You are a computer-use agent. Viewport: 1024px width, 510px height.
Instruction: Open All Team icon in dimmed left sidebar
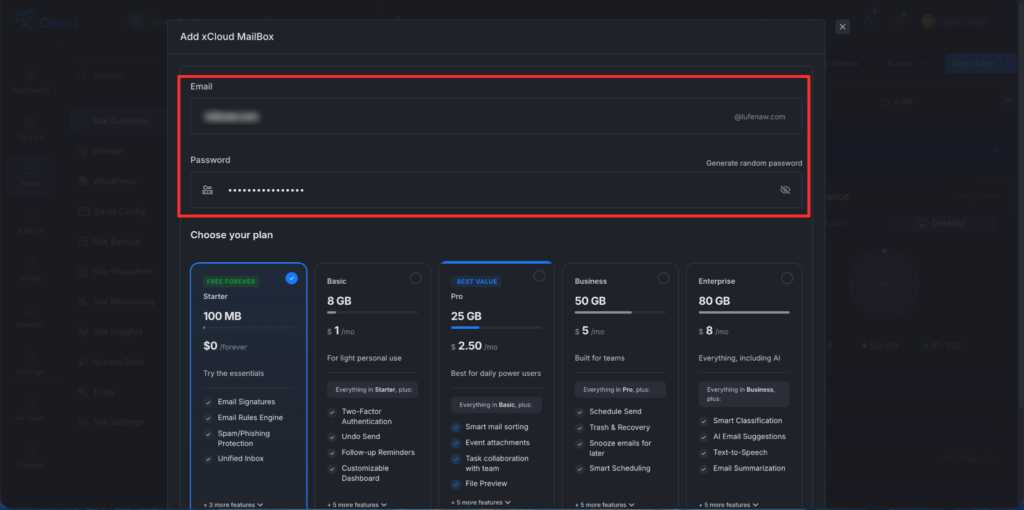point(30,403)
